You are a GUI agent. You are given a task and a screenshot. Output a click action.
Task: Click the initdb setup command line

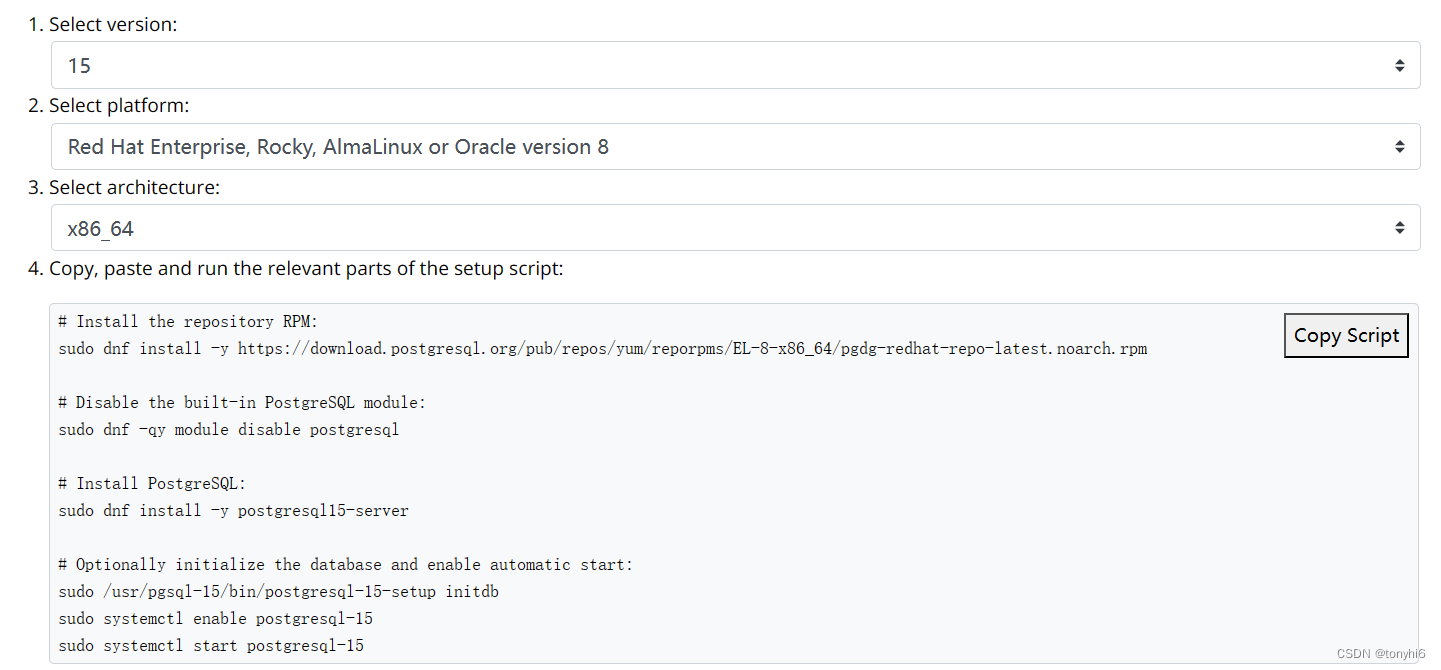point(277,591)
